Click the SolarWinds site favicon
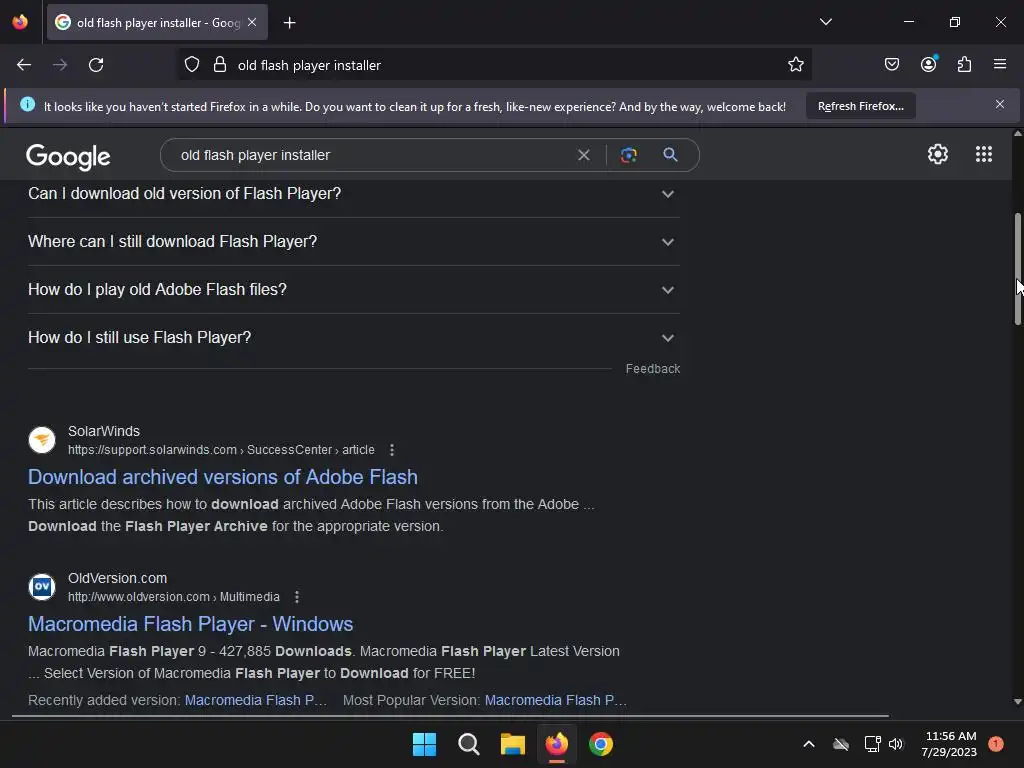This screenshot has width=1024, height=768. (x=42, y=440)
